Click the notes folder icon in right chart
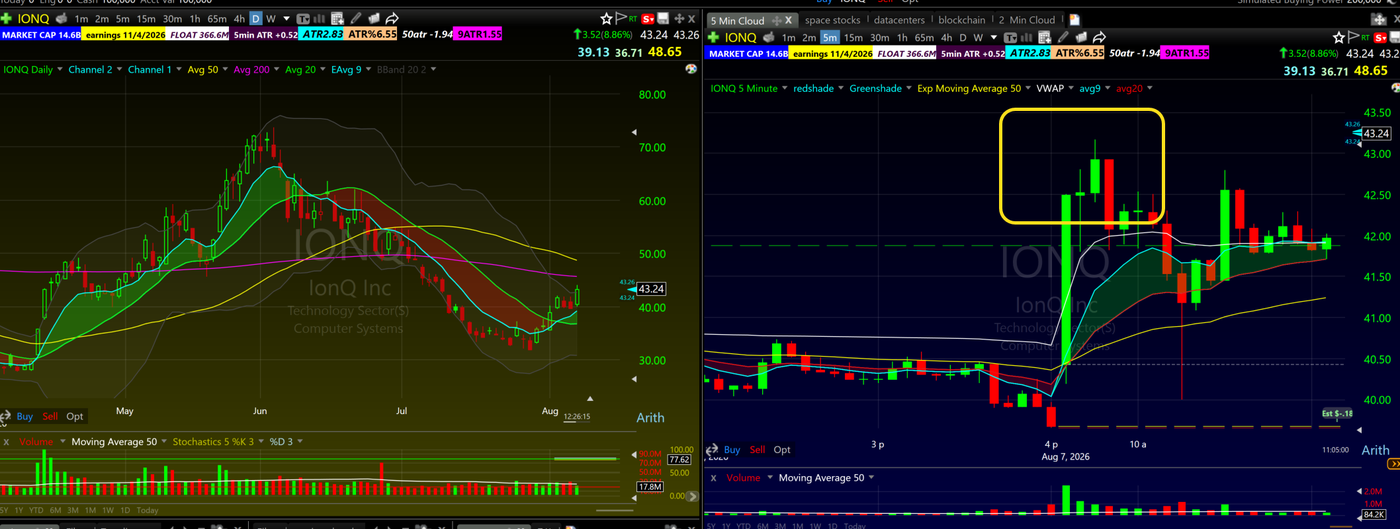Screen dimensions: 1400x529 [x=1081, y=37]
